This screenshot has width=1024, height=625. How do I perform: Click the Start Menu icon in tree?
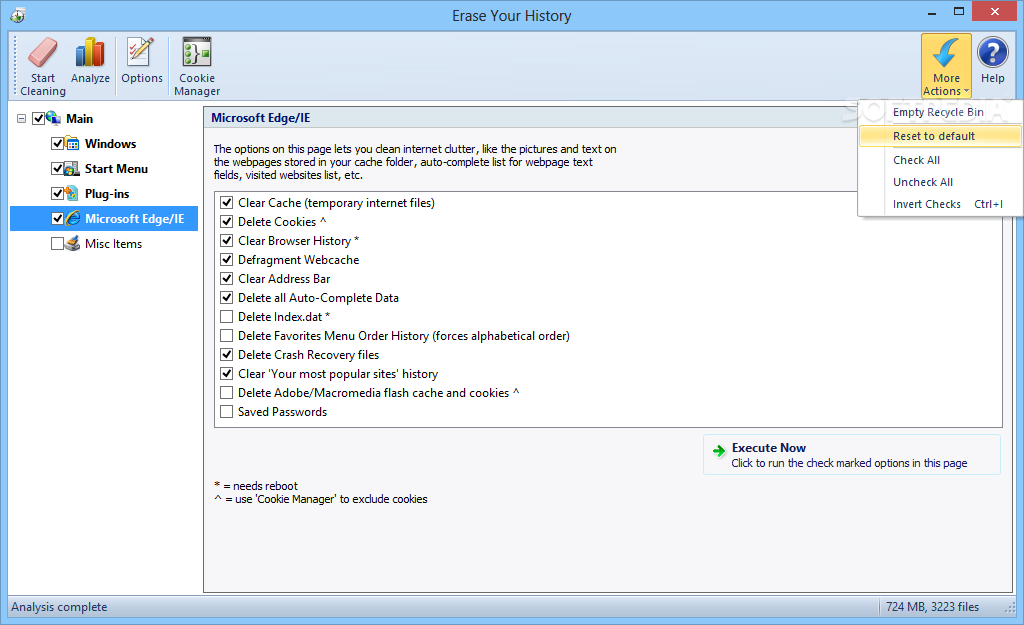(72, 168)
